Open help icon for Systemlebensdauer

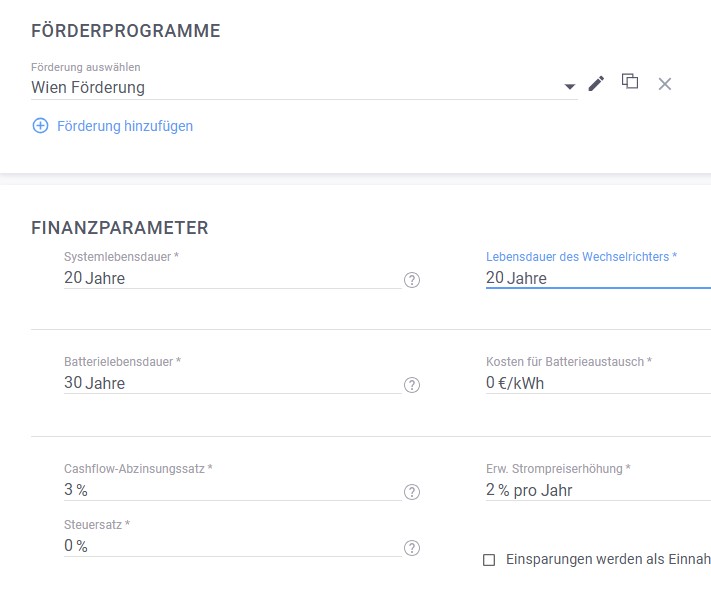(412, 280)
